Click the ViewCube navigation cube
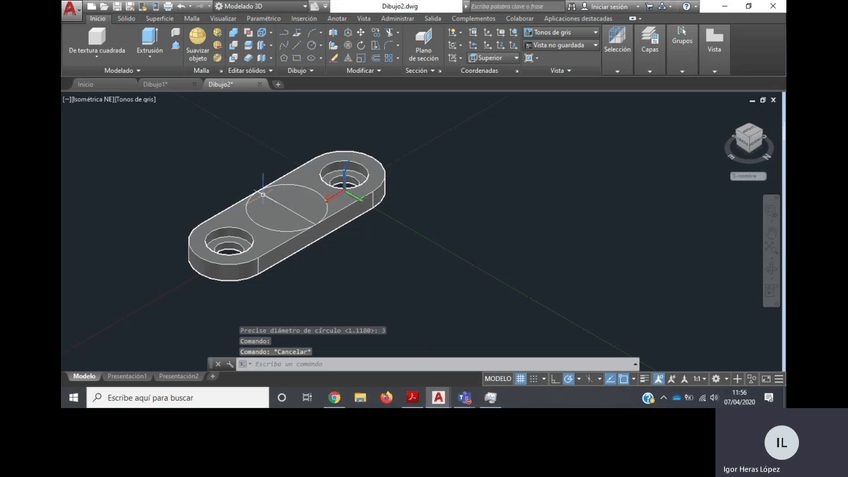Viewport: 848px width, 477px height. 749,140
